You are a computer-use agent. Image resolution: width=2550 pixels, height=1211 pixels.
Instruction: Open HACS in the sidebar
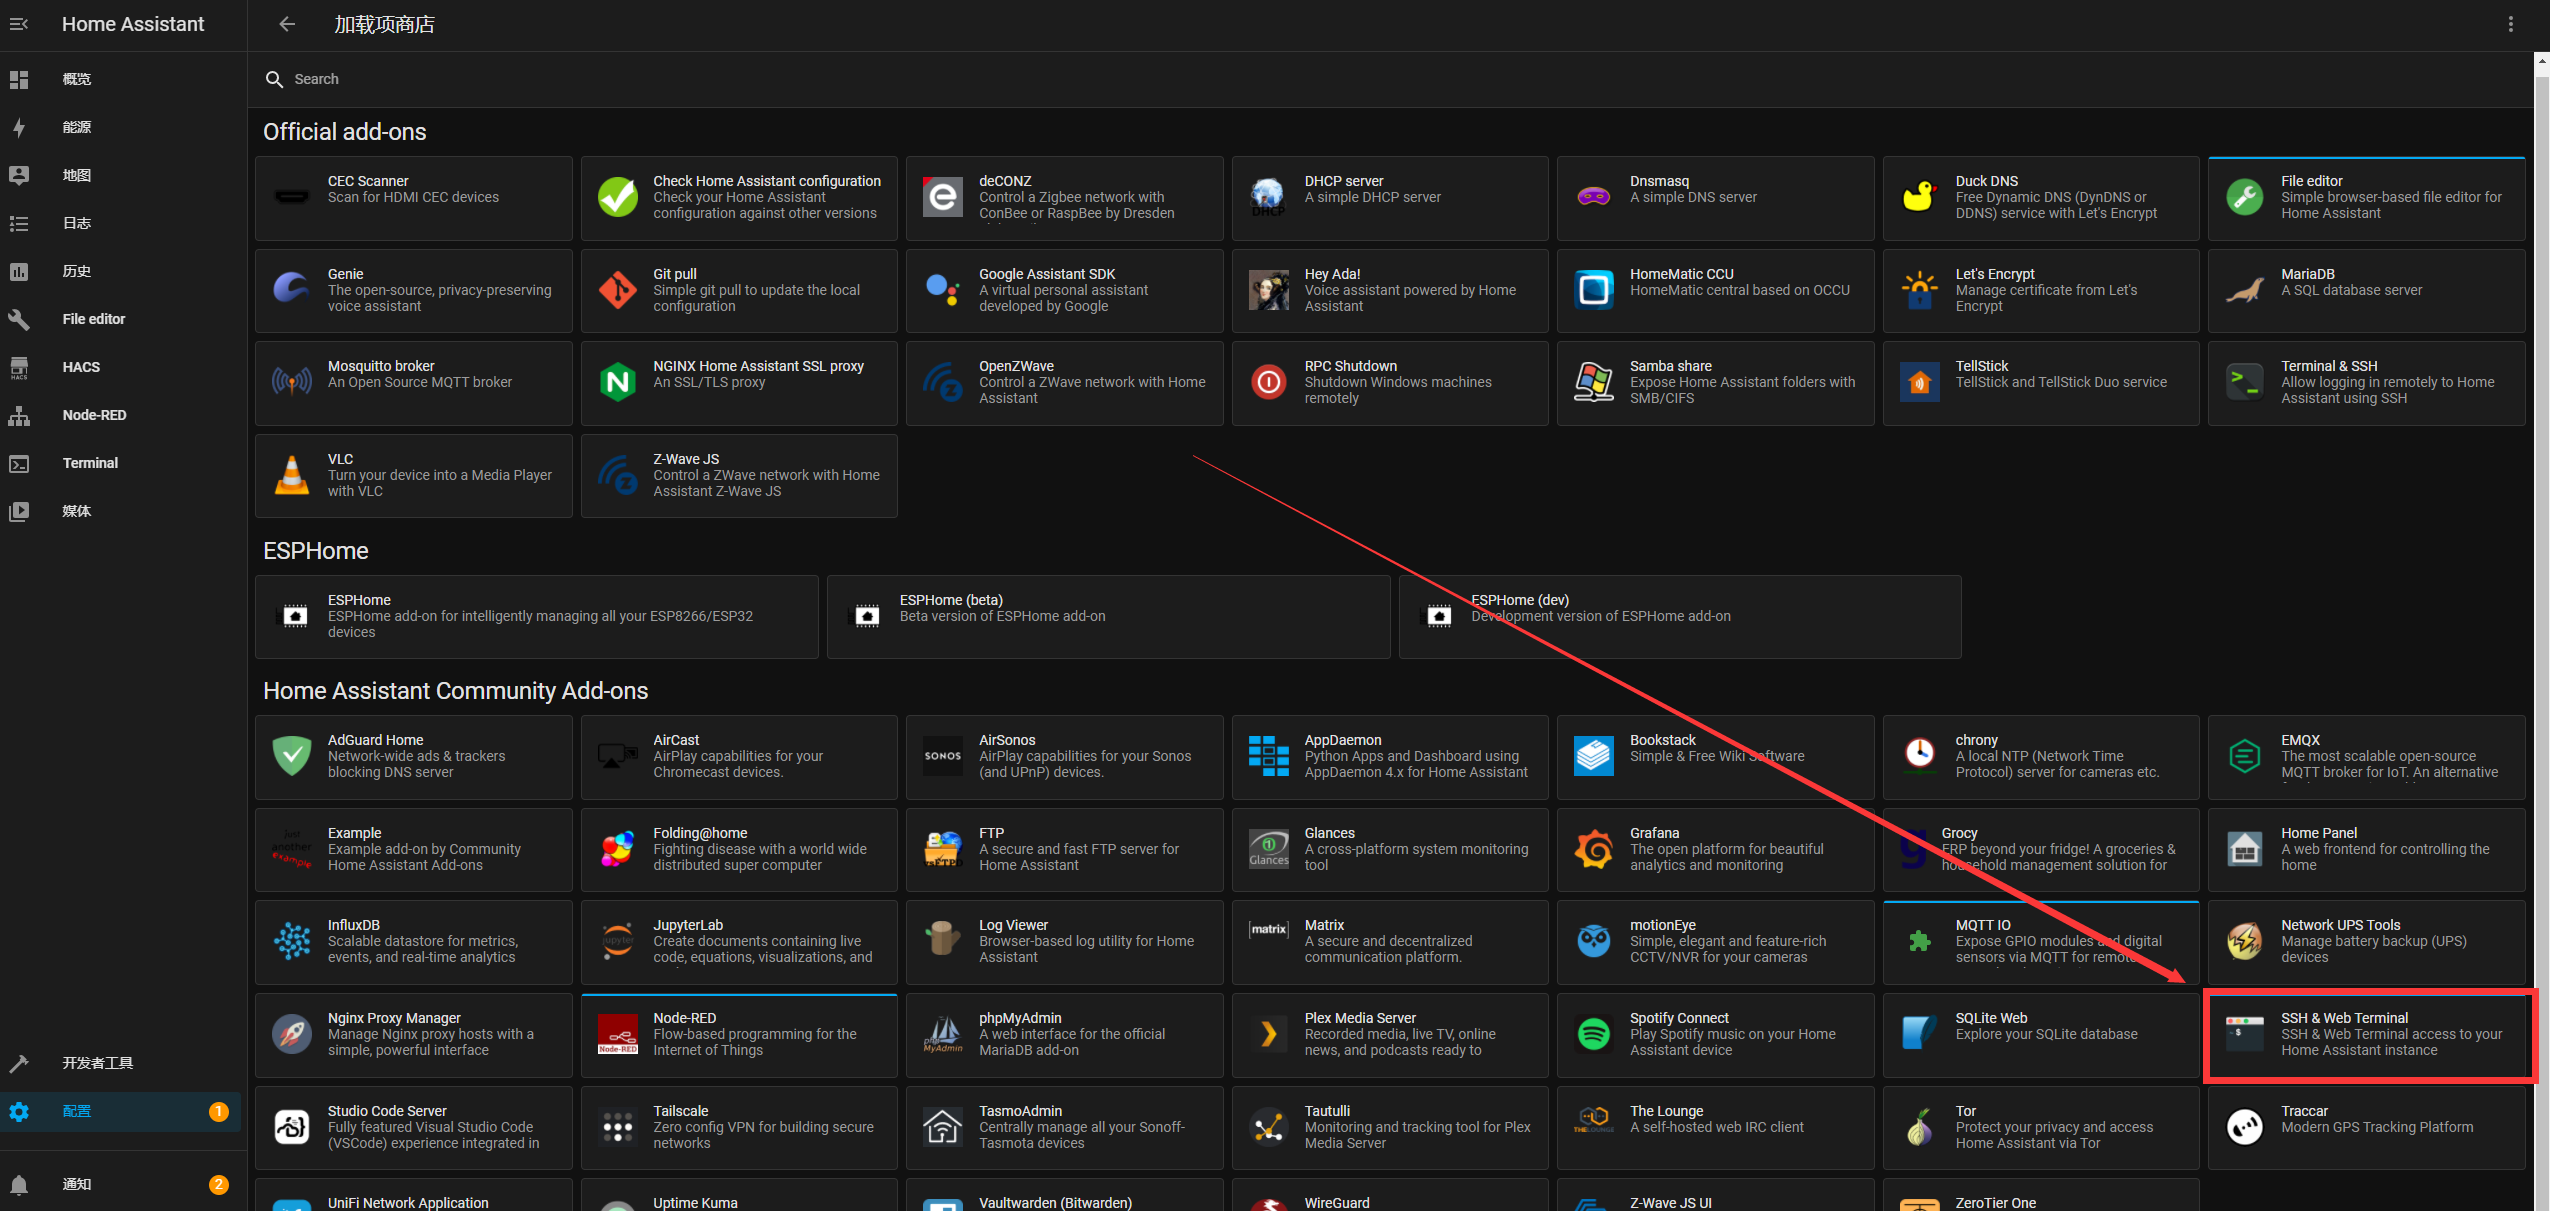[120, 367]
